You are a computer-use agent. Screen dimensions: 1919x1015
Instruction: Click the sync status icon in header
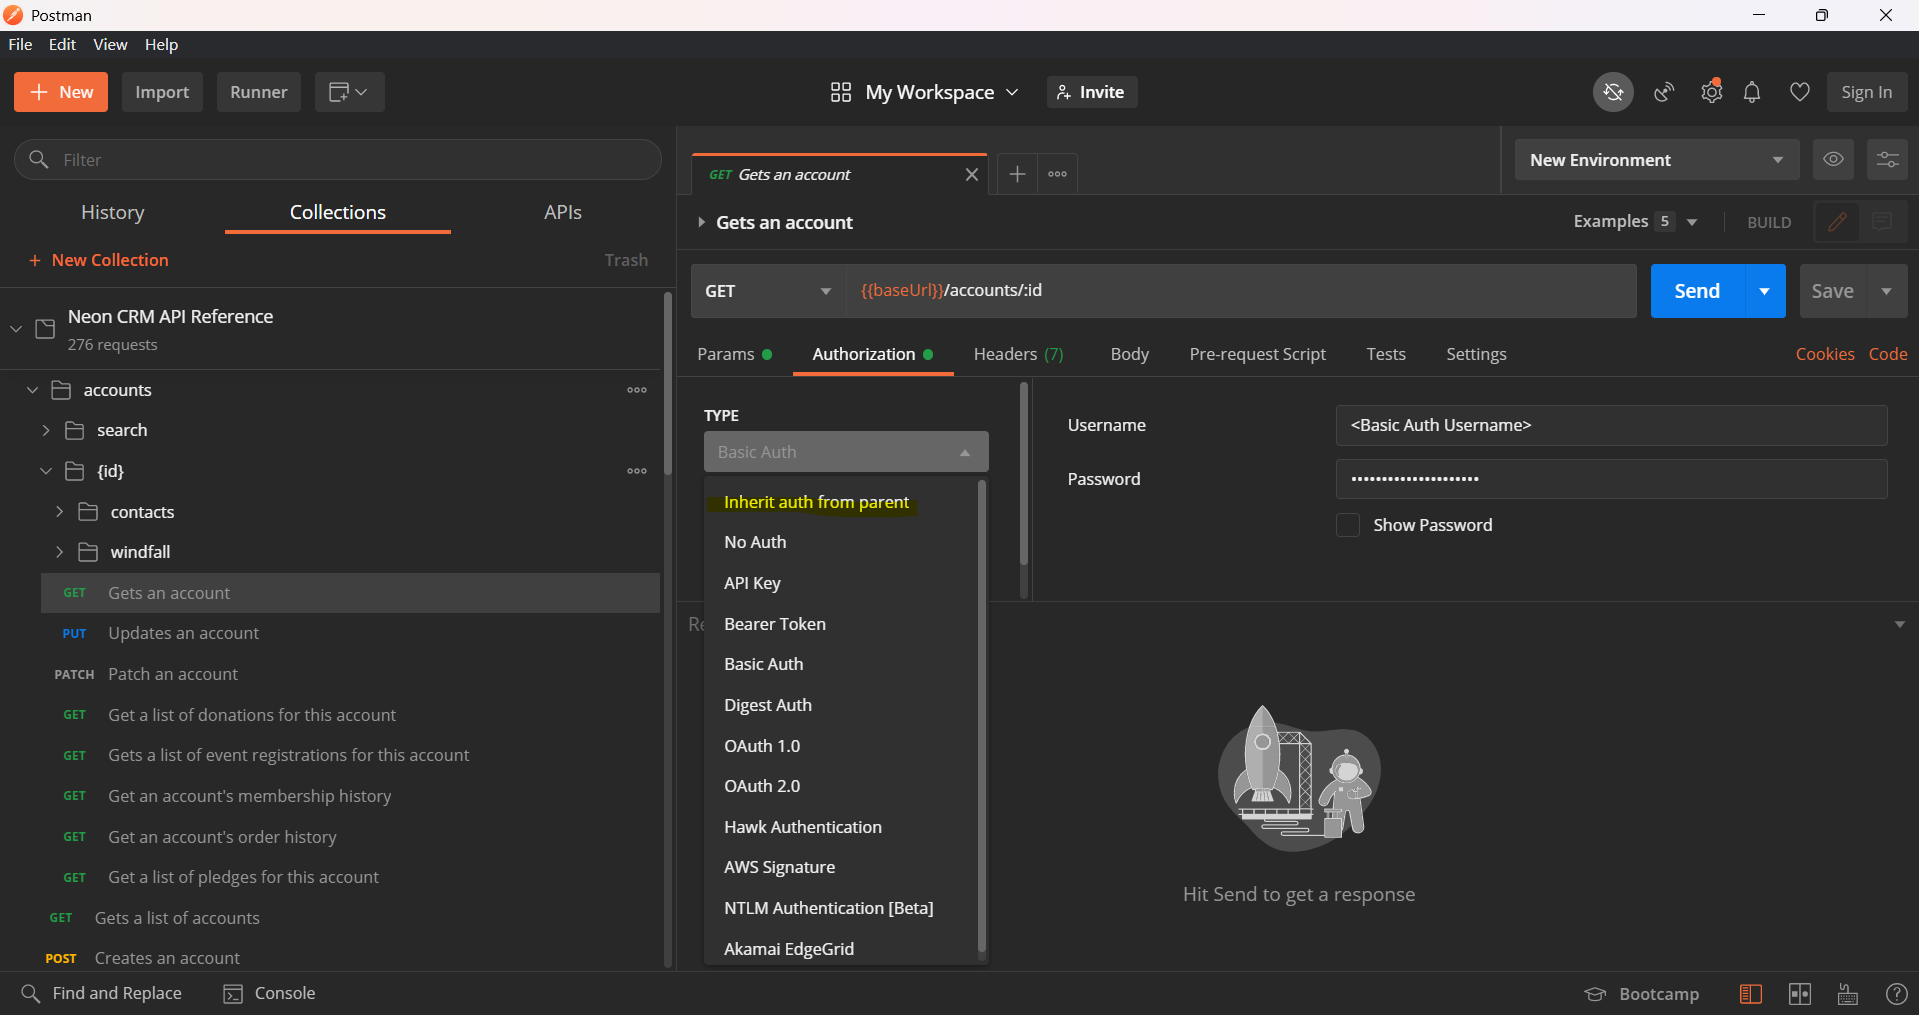pyautogui.click(x=1613, y=92)
